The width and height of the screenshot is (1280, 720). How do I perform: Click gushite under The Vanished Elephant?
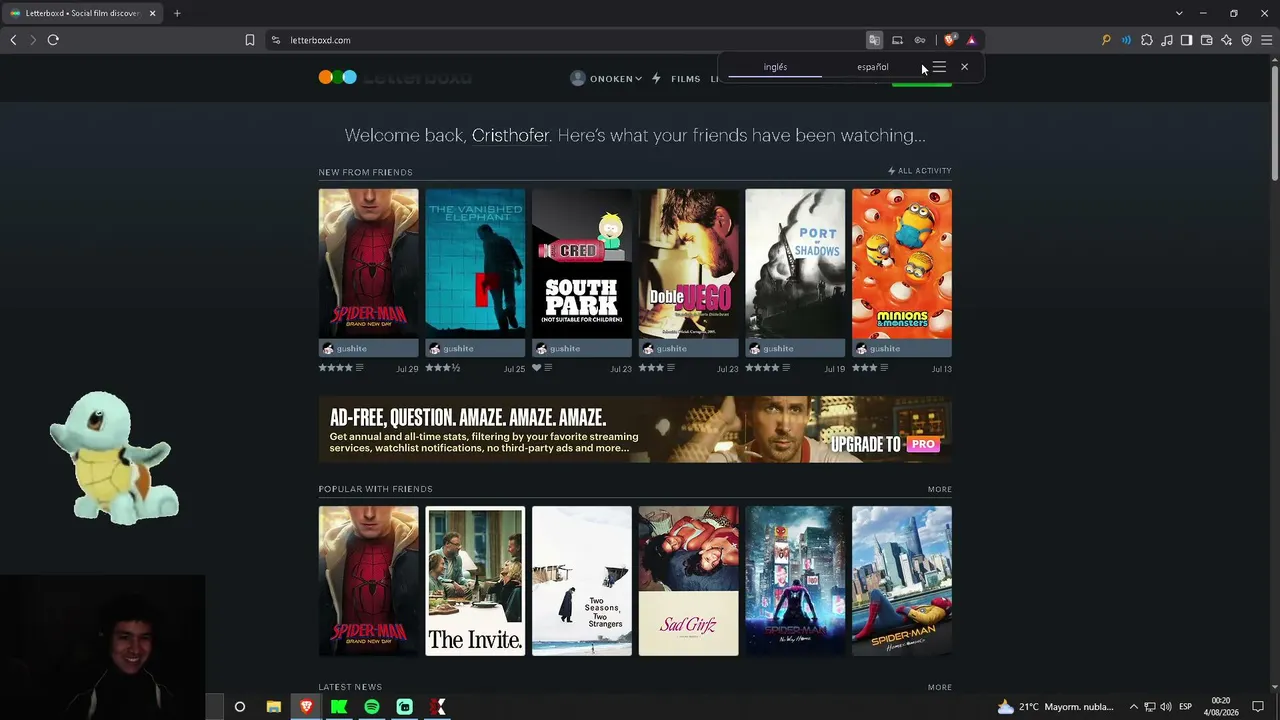click(x=458, y=349)
